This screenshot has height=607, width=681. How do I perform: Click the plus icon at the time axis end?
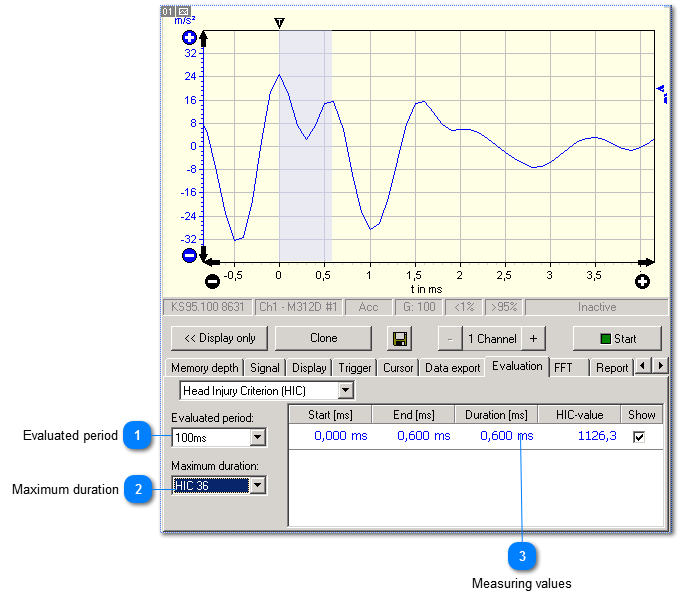point(643,282)
